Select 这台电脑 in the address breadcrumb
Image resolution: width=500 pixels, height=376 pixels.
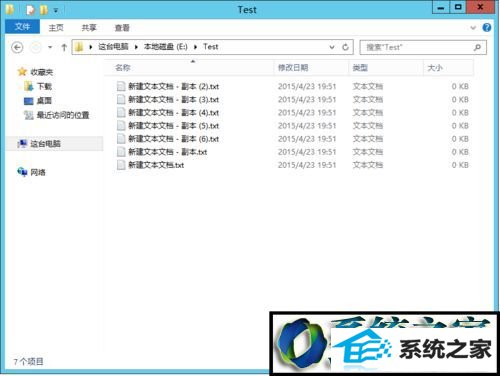tap(113, 47)
